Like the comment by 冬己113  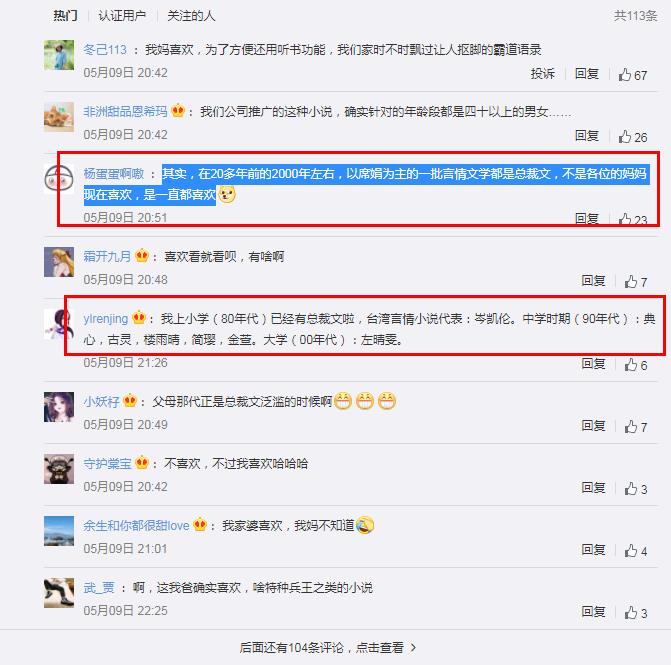click(x=632, y=75)
